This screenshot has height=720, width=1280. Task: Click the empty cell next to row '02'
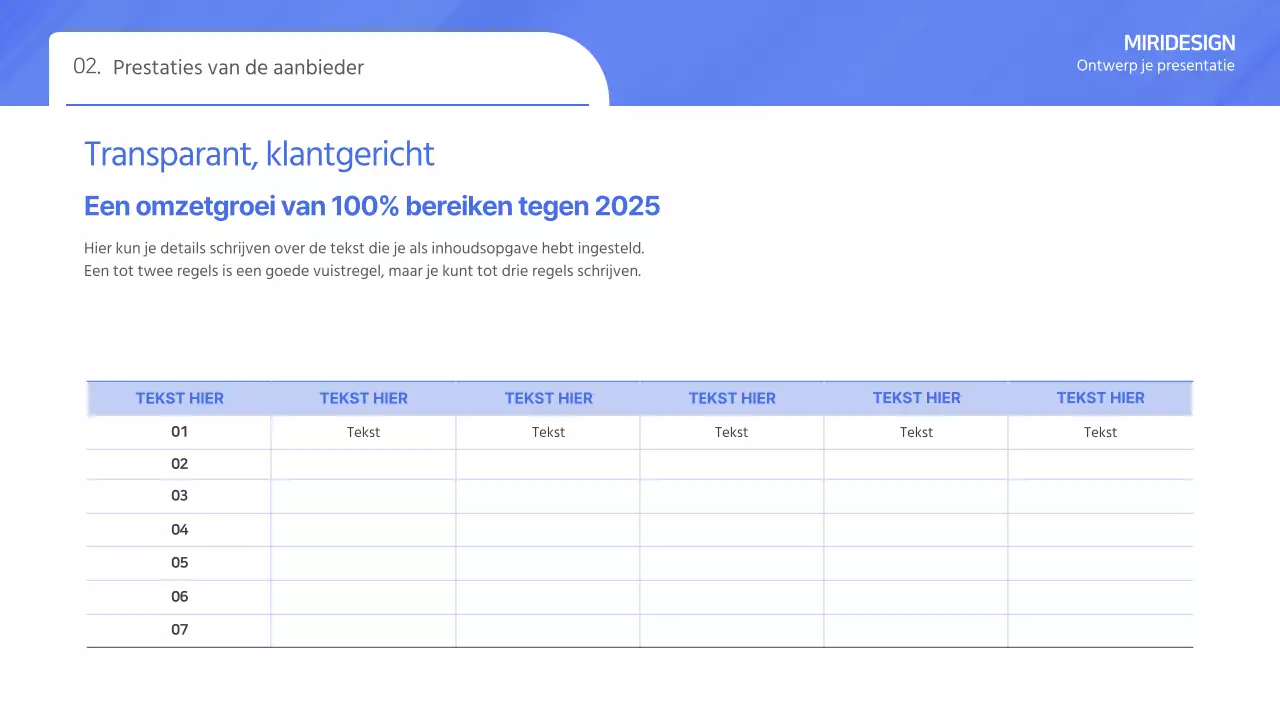pos(363,464)
